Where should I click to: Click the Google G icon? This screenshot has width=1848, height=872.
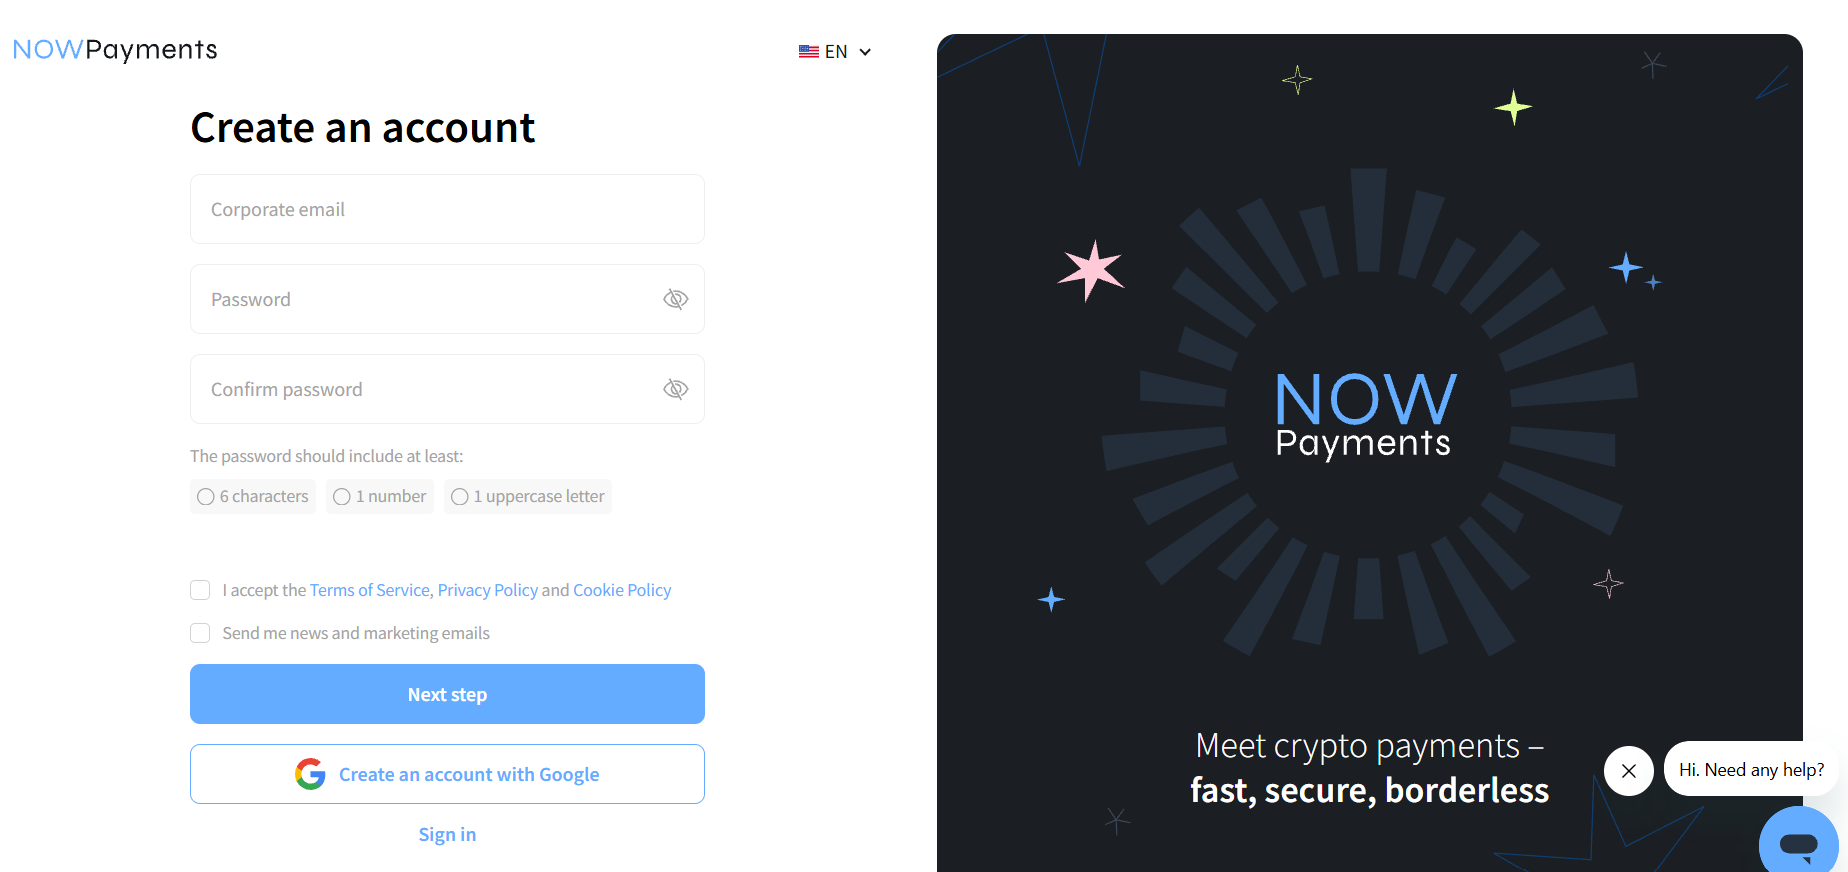(x=311, y=773)
